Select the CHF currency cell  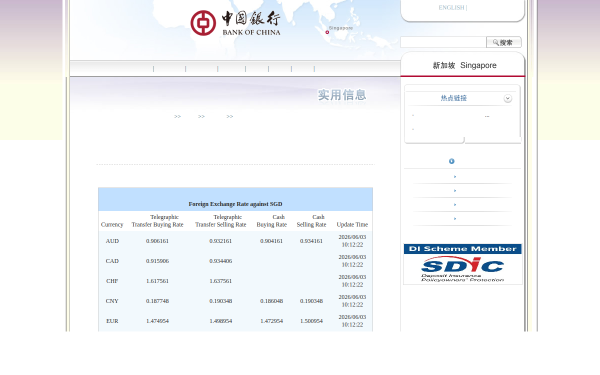click(x=112, y=281)
